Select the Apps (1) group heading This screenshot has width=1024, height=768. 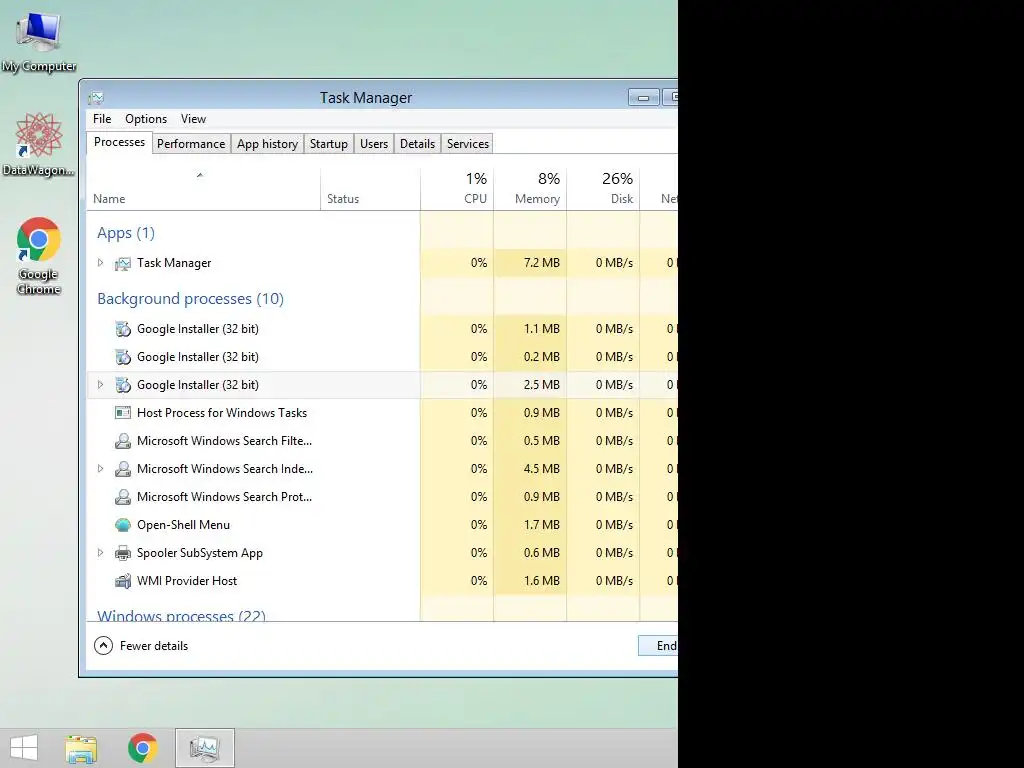[x=126, y=233]
